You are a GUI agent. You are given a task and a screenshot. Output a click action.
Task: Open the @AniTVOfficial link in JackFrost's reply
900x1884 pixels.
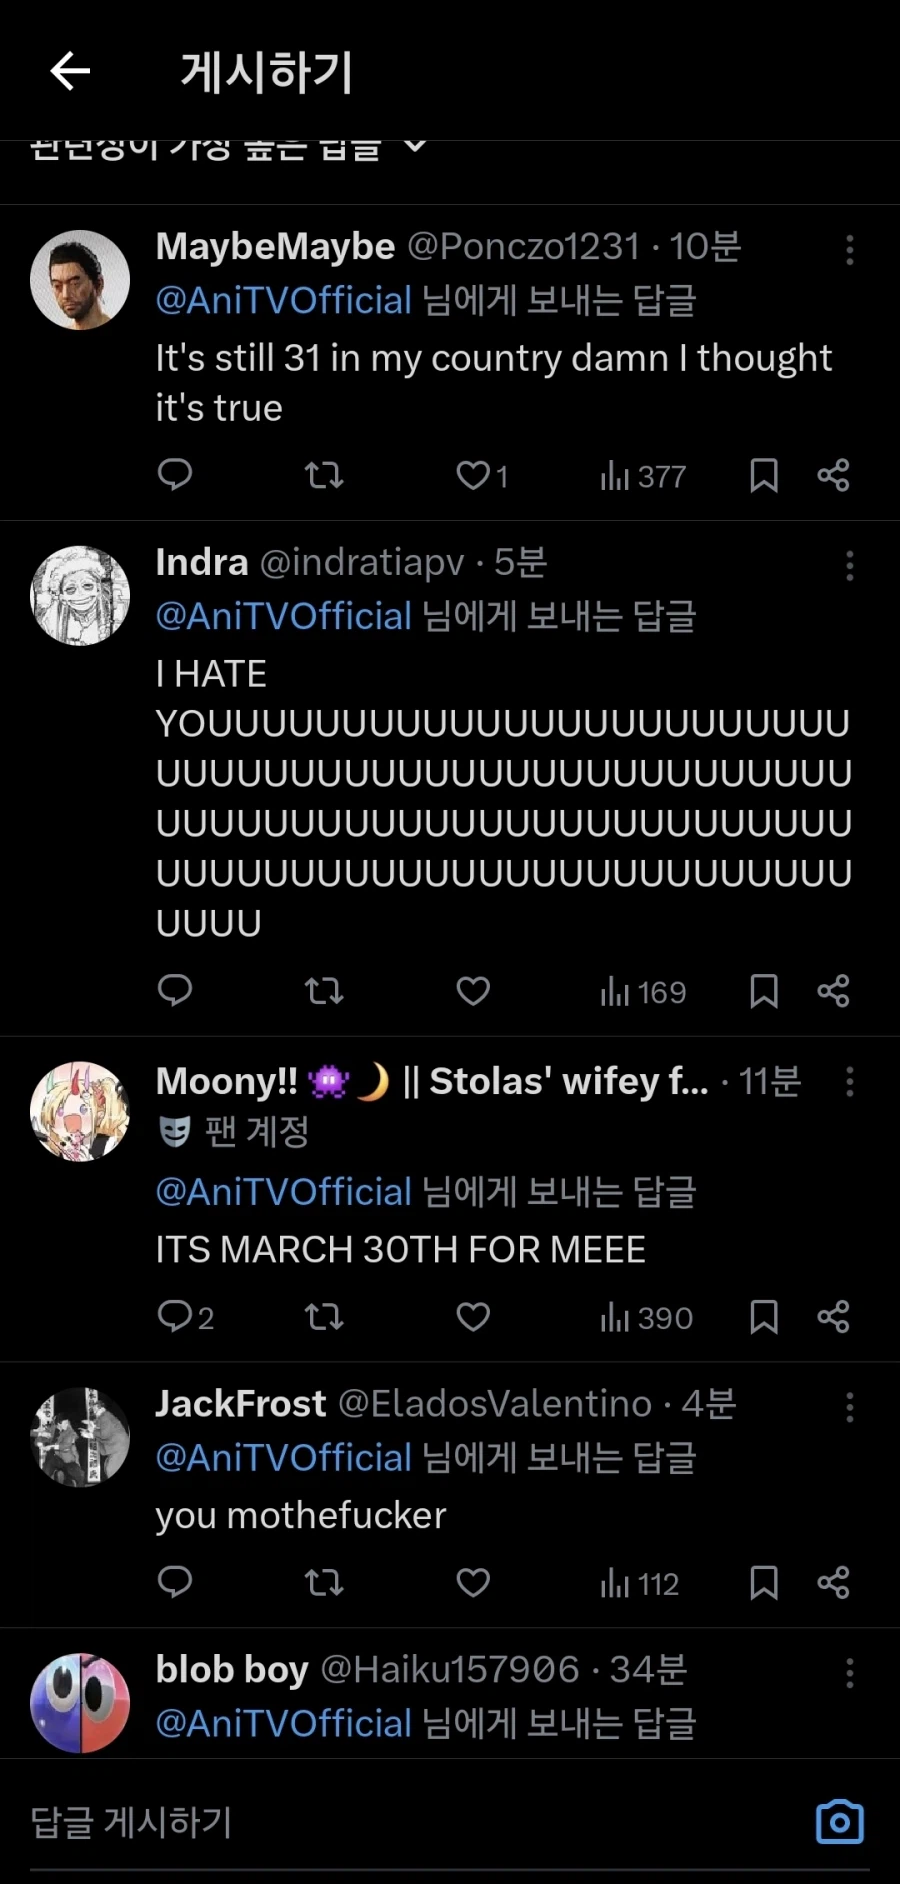tap(284, 1457)
